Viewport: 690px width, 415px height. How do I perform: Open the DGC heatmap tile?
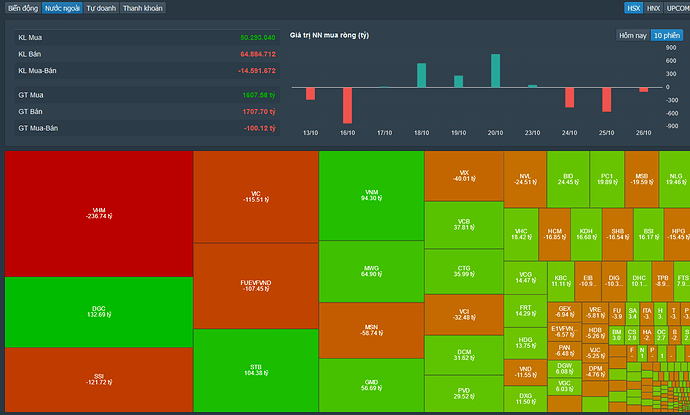point(99,312)
